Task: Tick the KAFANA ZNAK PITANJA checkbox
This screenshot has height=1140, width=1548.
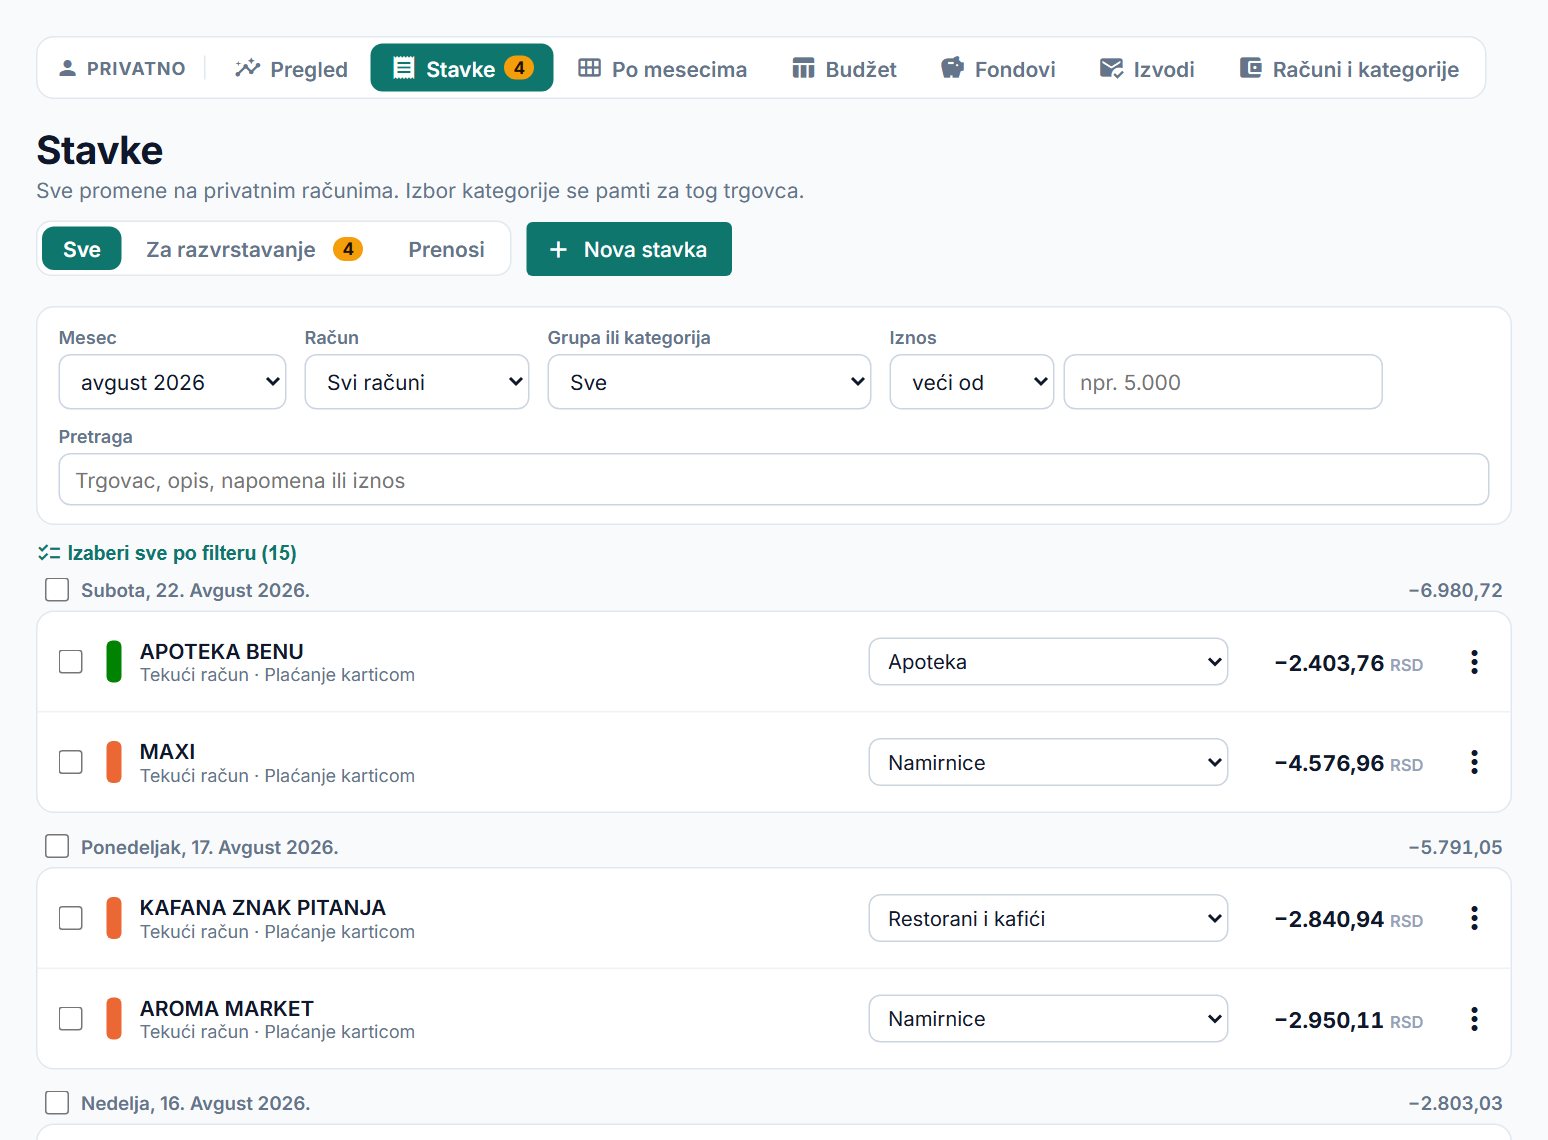Action: [71, 918]
